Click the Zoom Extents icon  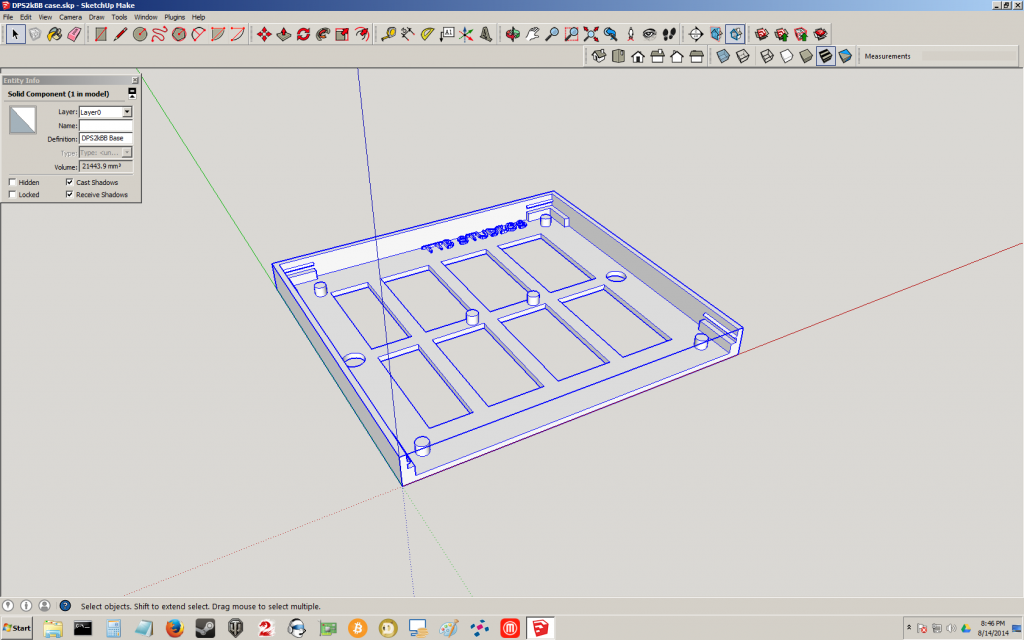(591, 34)
